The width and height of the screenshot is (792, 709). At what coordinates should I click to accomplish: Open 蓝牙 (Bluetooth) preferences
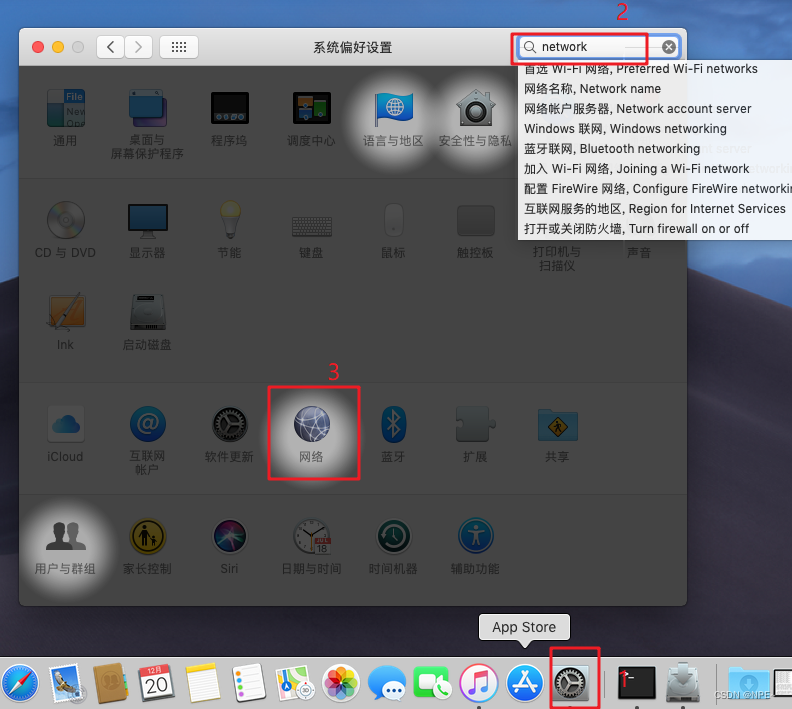[393, 434]
